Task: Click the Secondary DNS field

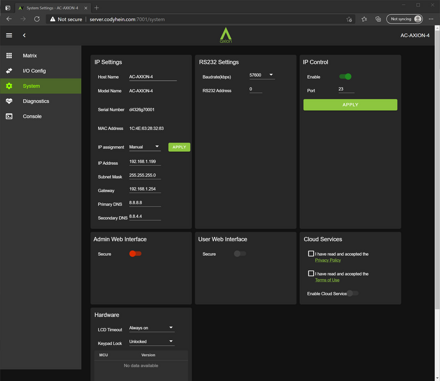Action: click(145, 217)
